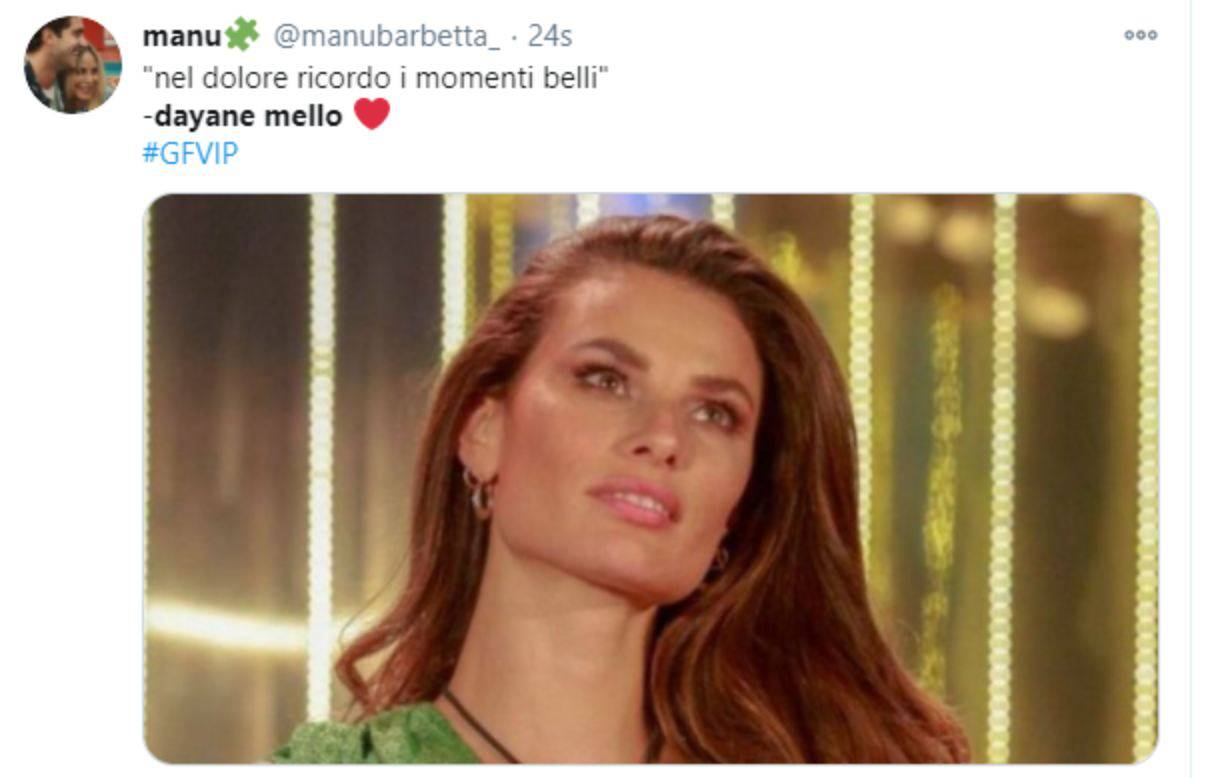Click the manu profile avatar picture
Viewport: 1220px width, 778px height.
click(73, 64)
